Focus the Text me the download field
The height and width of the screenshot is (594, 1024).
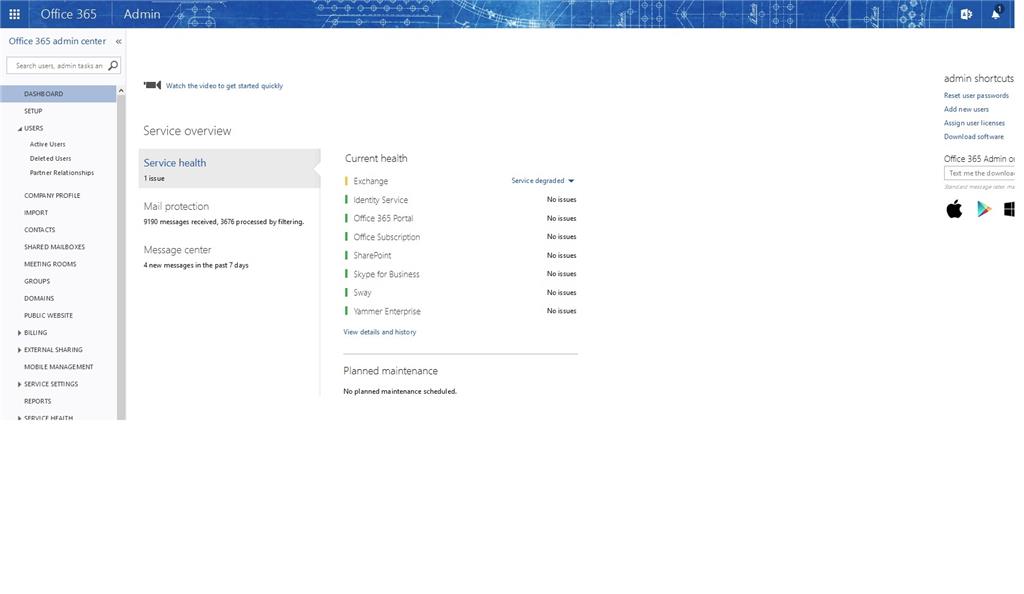[980, 174]
